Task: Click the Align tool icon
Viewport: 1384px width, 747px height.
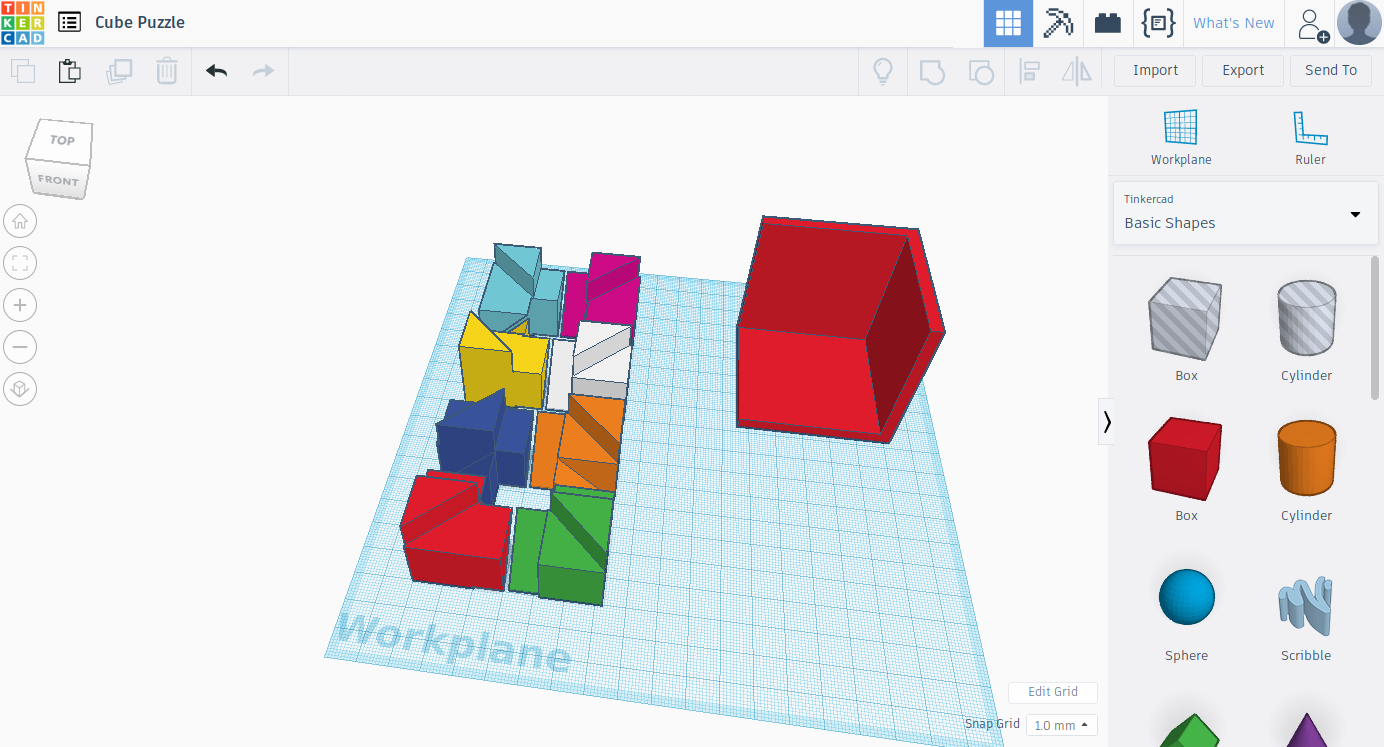Action: coord(1029,71)
